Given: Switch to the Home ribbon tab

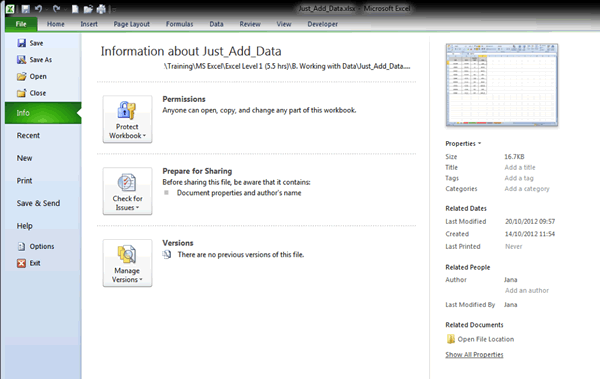Looking at the screenshot, I should click(55, 24).
